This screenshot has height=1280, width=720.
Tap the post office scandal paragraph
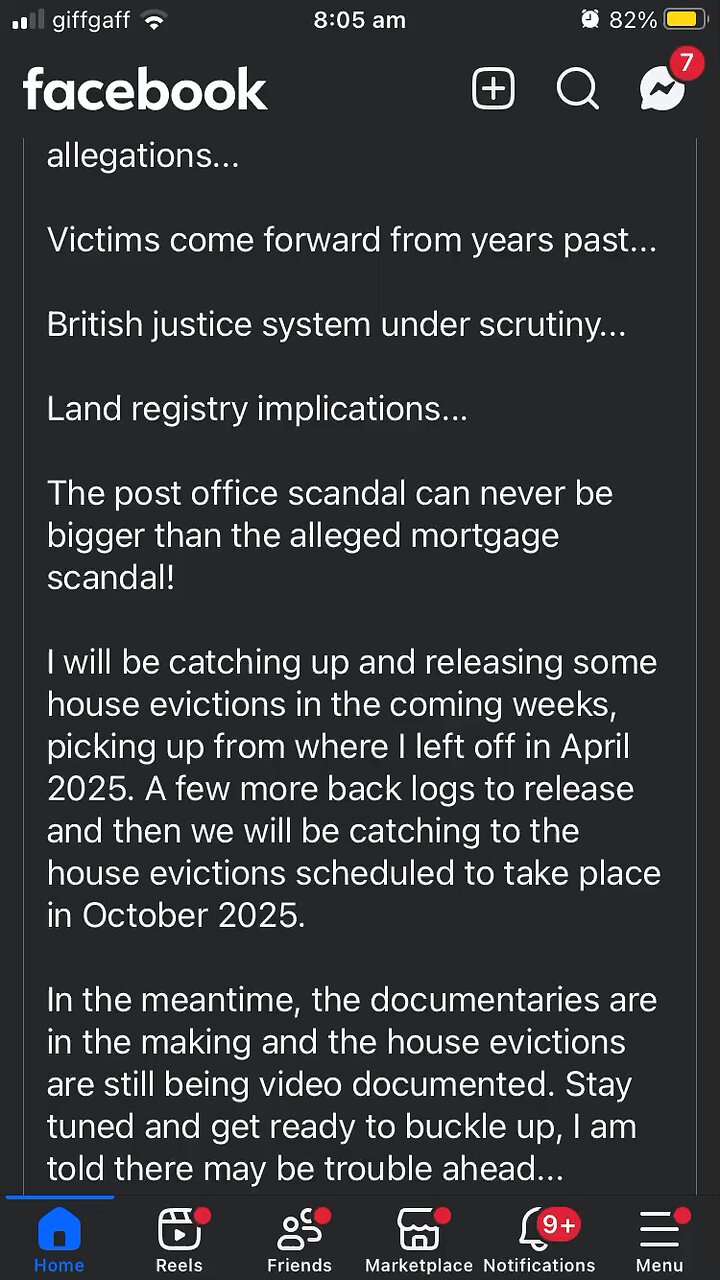click(330, 535)
